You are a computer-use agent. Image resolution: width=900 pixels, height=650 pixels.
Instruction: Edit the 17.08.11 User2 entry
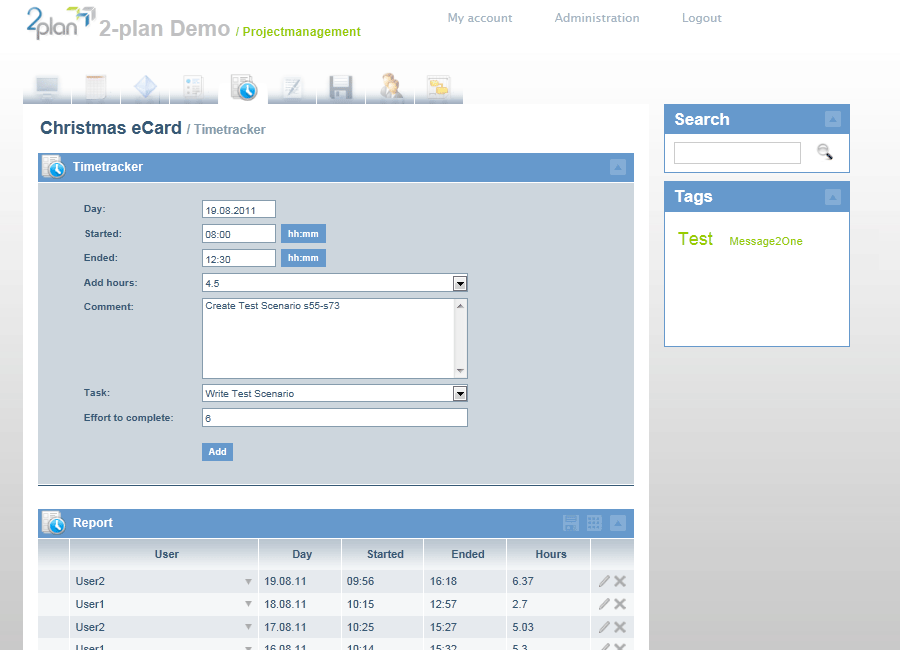604,627
